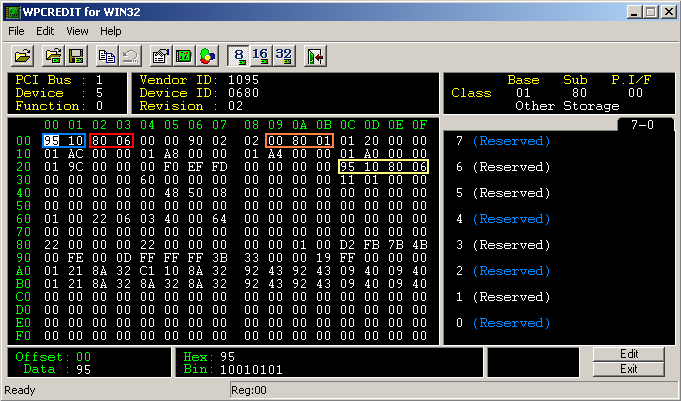Click the Edit button
Image resolution: width=681 pixels, height=401 pixels.
[629, 354]
